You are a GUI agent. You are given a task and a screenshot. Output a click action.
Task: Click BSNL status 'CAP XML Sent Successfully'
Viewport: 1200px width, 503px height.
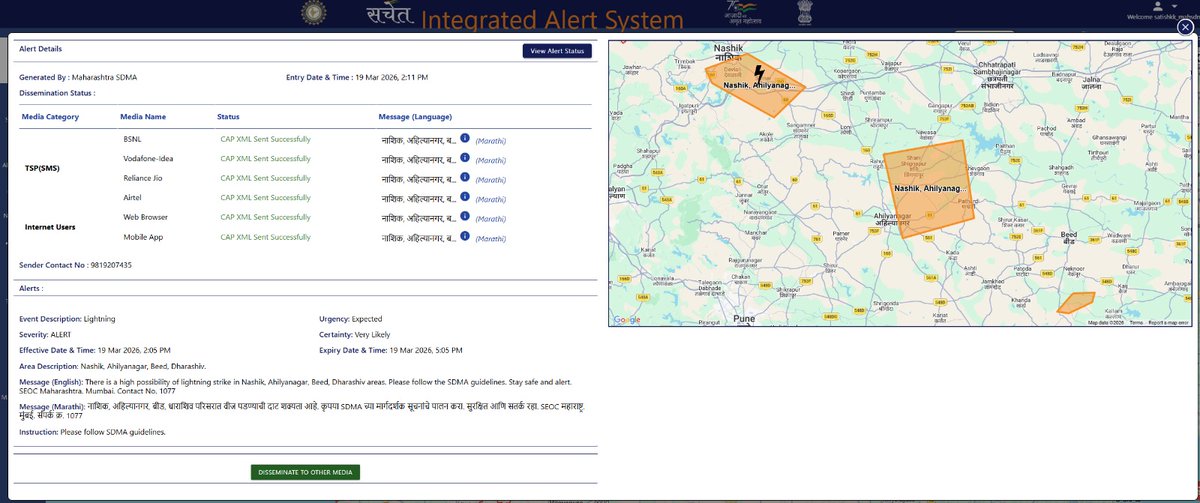[265, 139]
